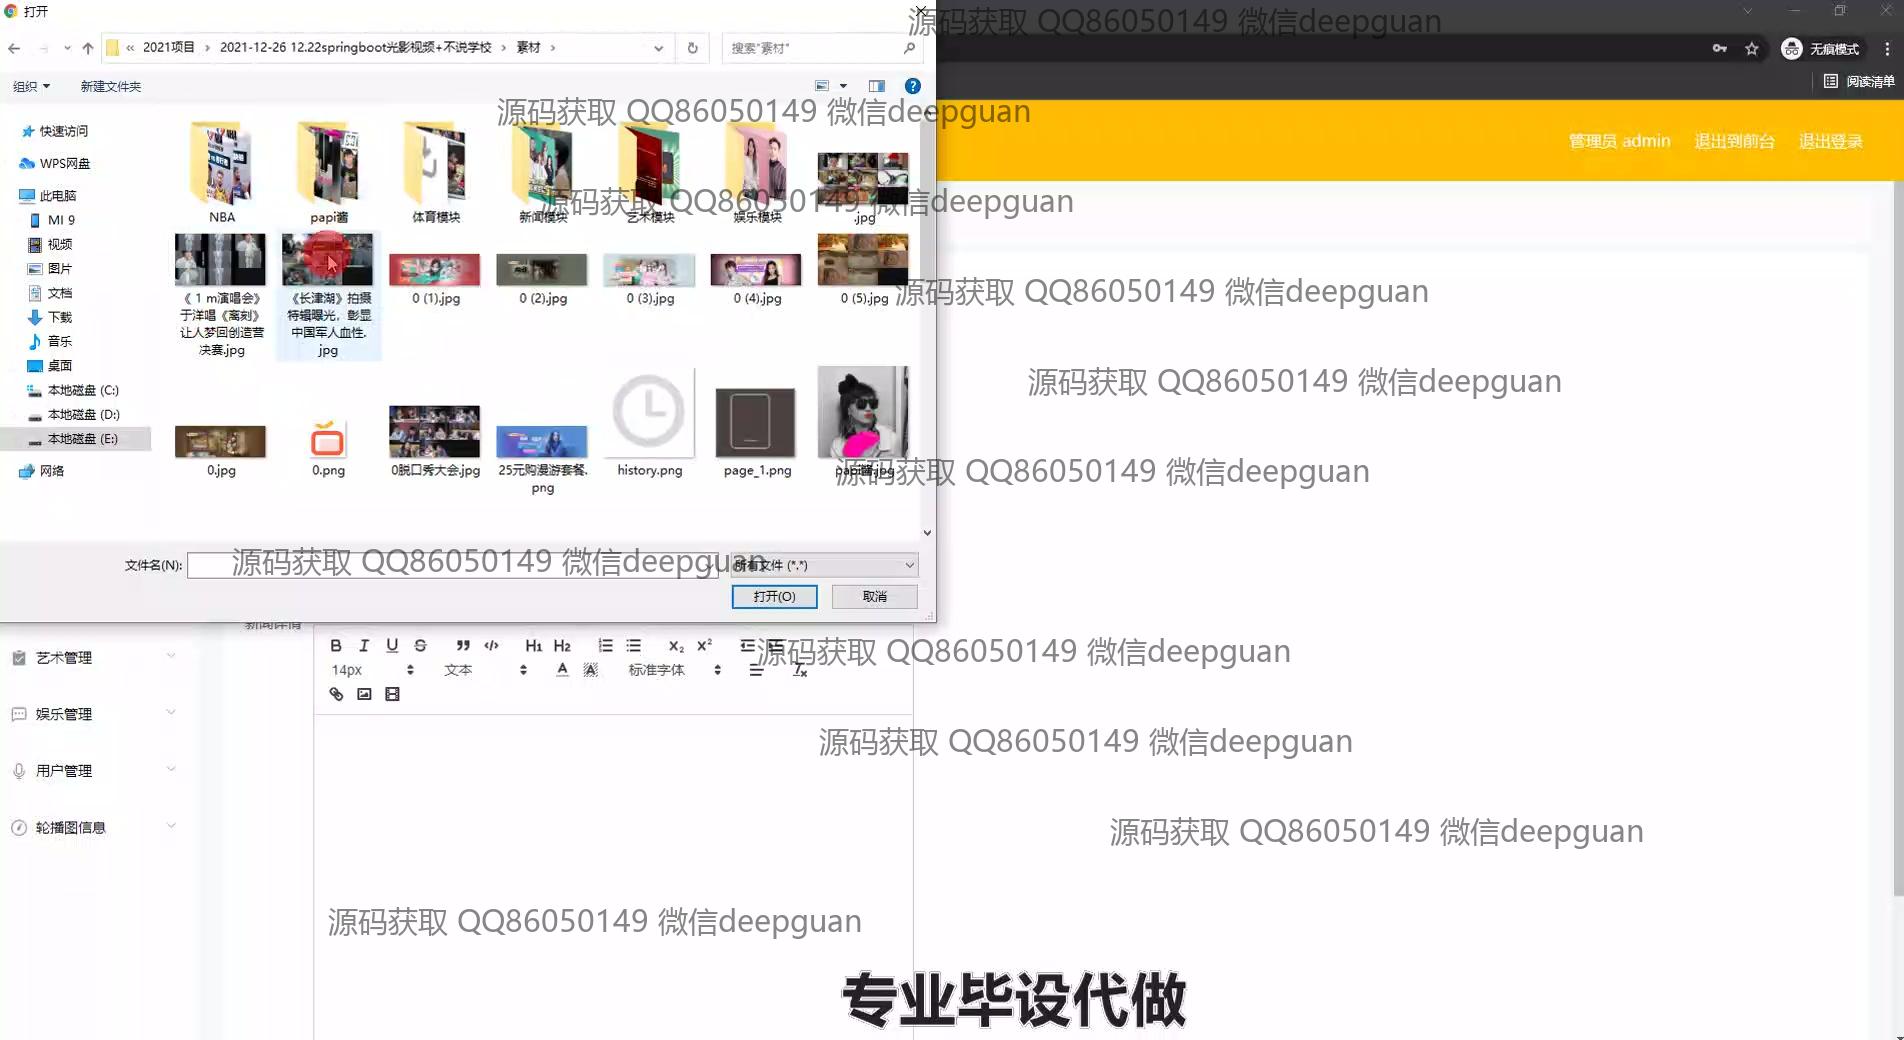Select the NBA folder

pyautogui.click(x=221, y=172)
